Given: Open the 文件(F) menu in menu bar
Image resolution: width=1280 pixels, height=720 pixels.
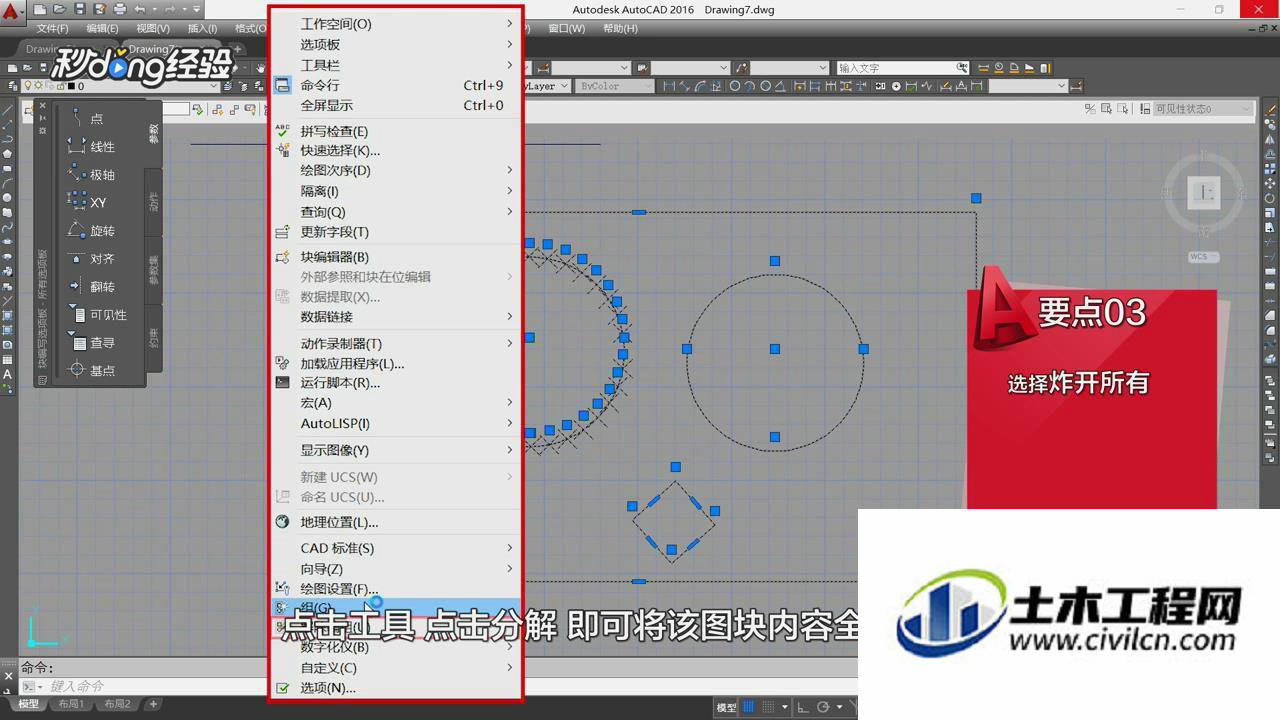Looking at the screenshot, I should [x=52, y=29].
